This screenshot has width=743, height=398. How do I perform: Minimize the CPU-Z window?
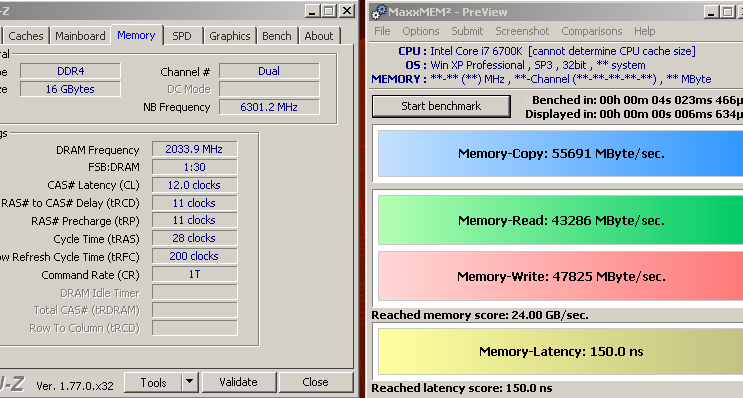pyautogui.click(x=311, y=11)
